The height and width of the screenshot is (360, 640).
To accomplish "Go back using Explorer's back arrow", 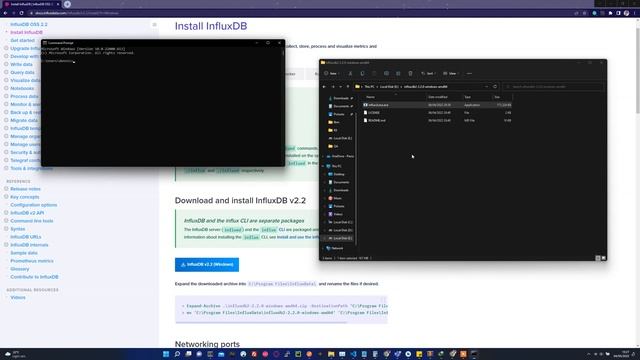I will [x=324, y=87].
